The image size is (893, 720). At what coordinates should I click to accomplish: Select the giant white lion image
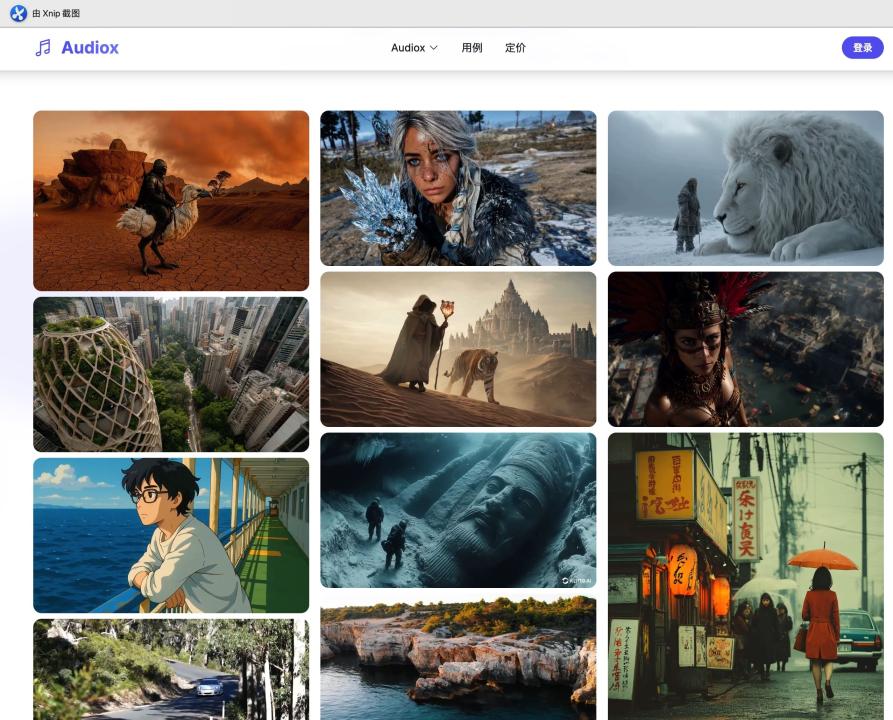click(746, 188)
